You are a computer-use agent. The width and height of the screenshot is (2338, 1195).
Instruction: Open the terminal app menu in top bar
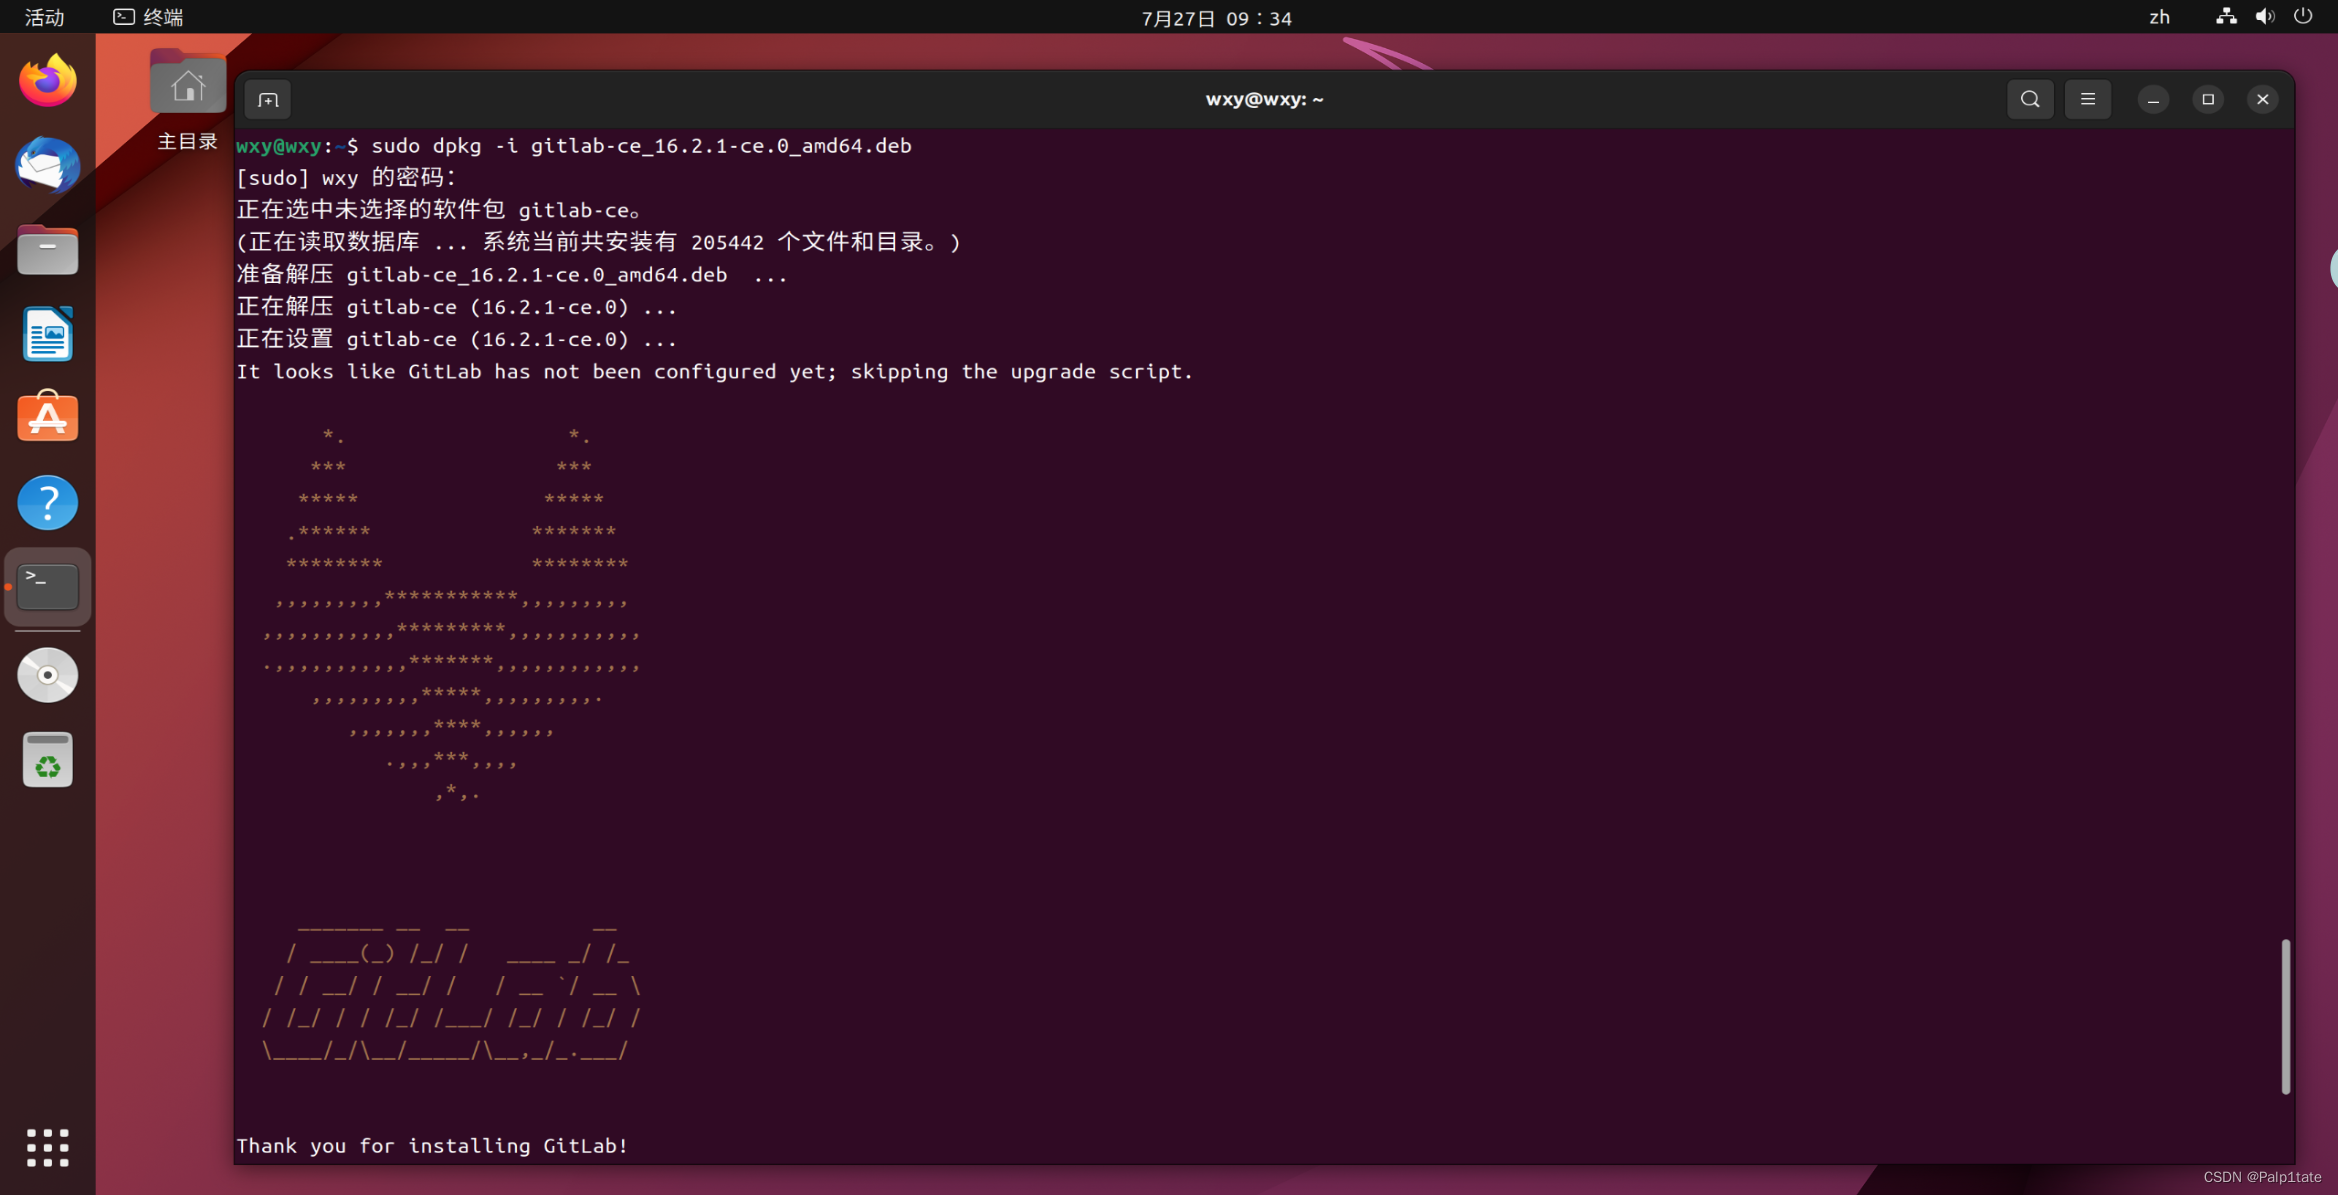[148, 17]
